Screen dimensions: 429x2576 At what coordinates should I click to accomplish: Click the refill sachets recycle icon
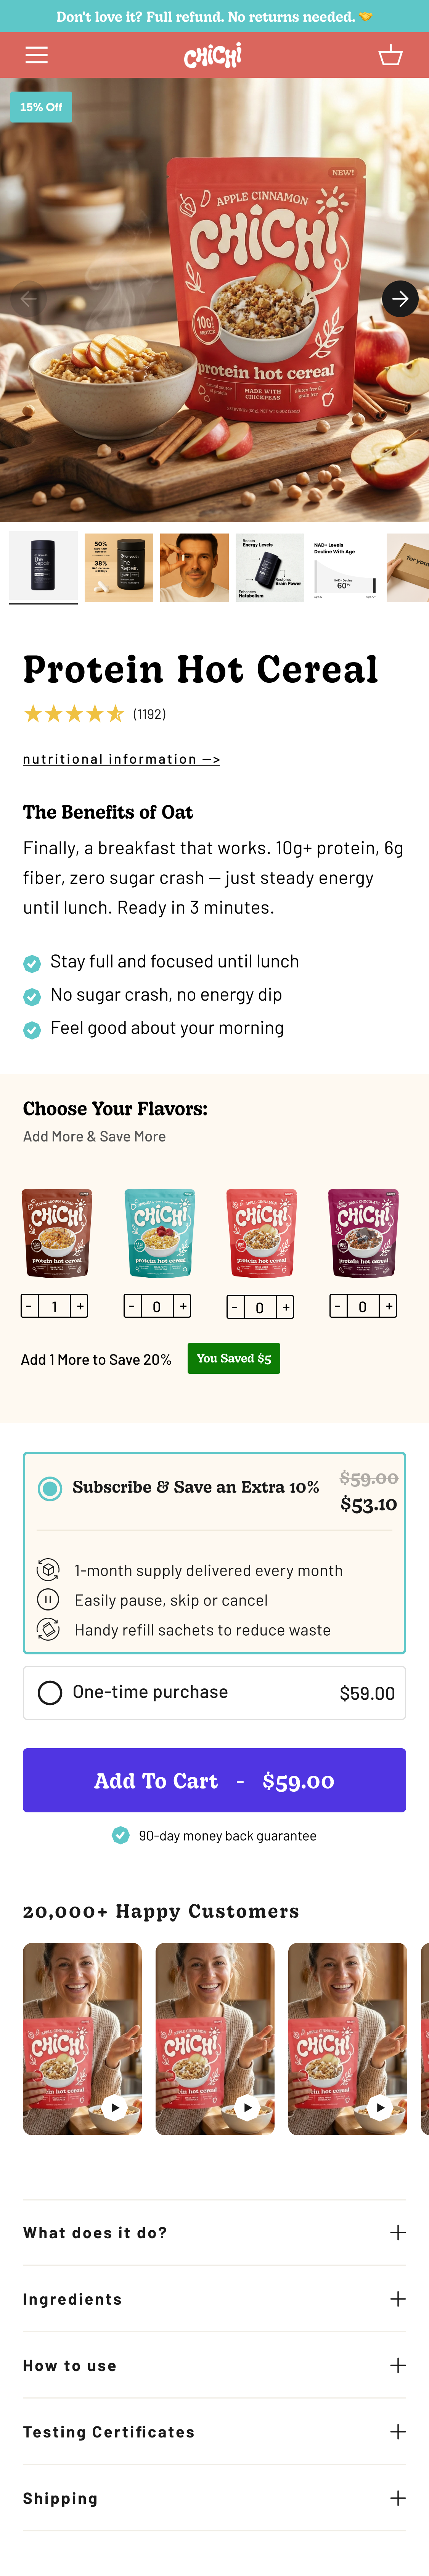point(48,1629)
